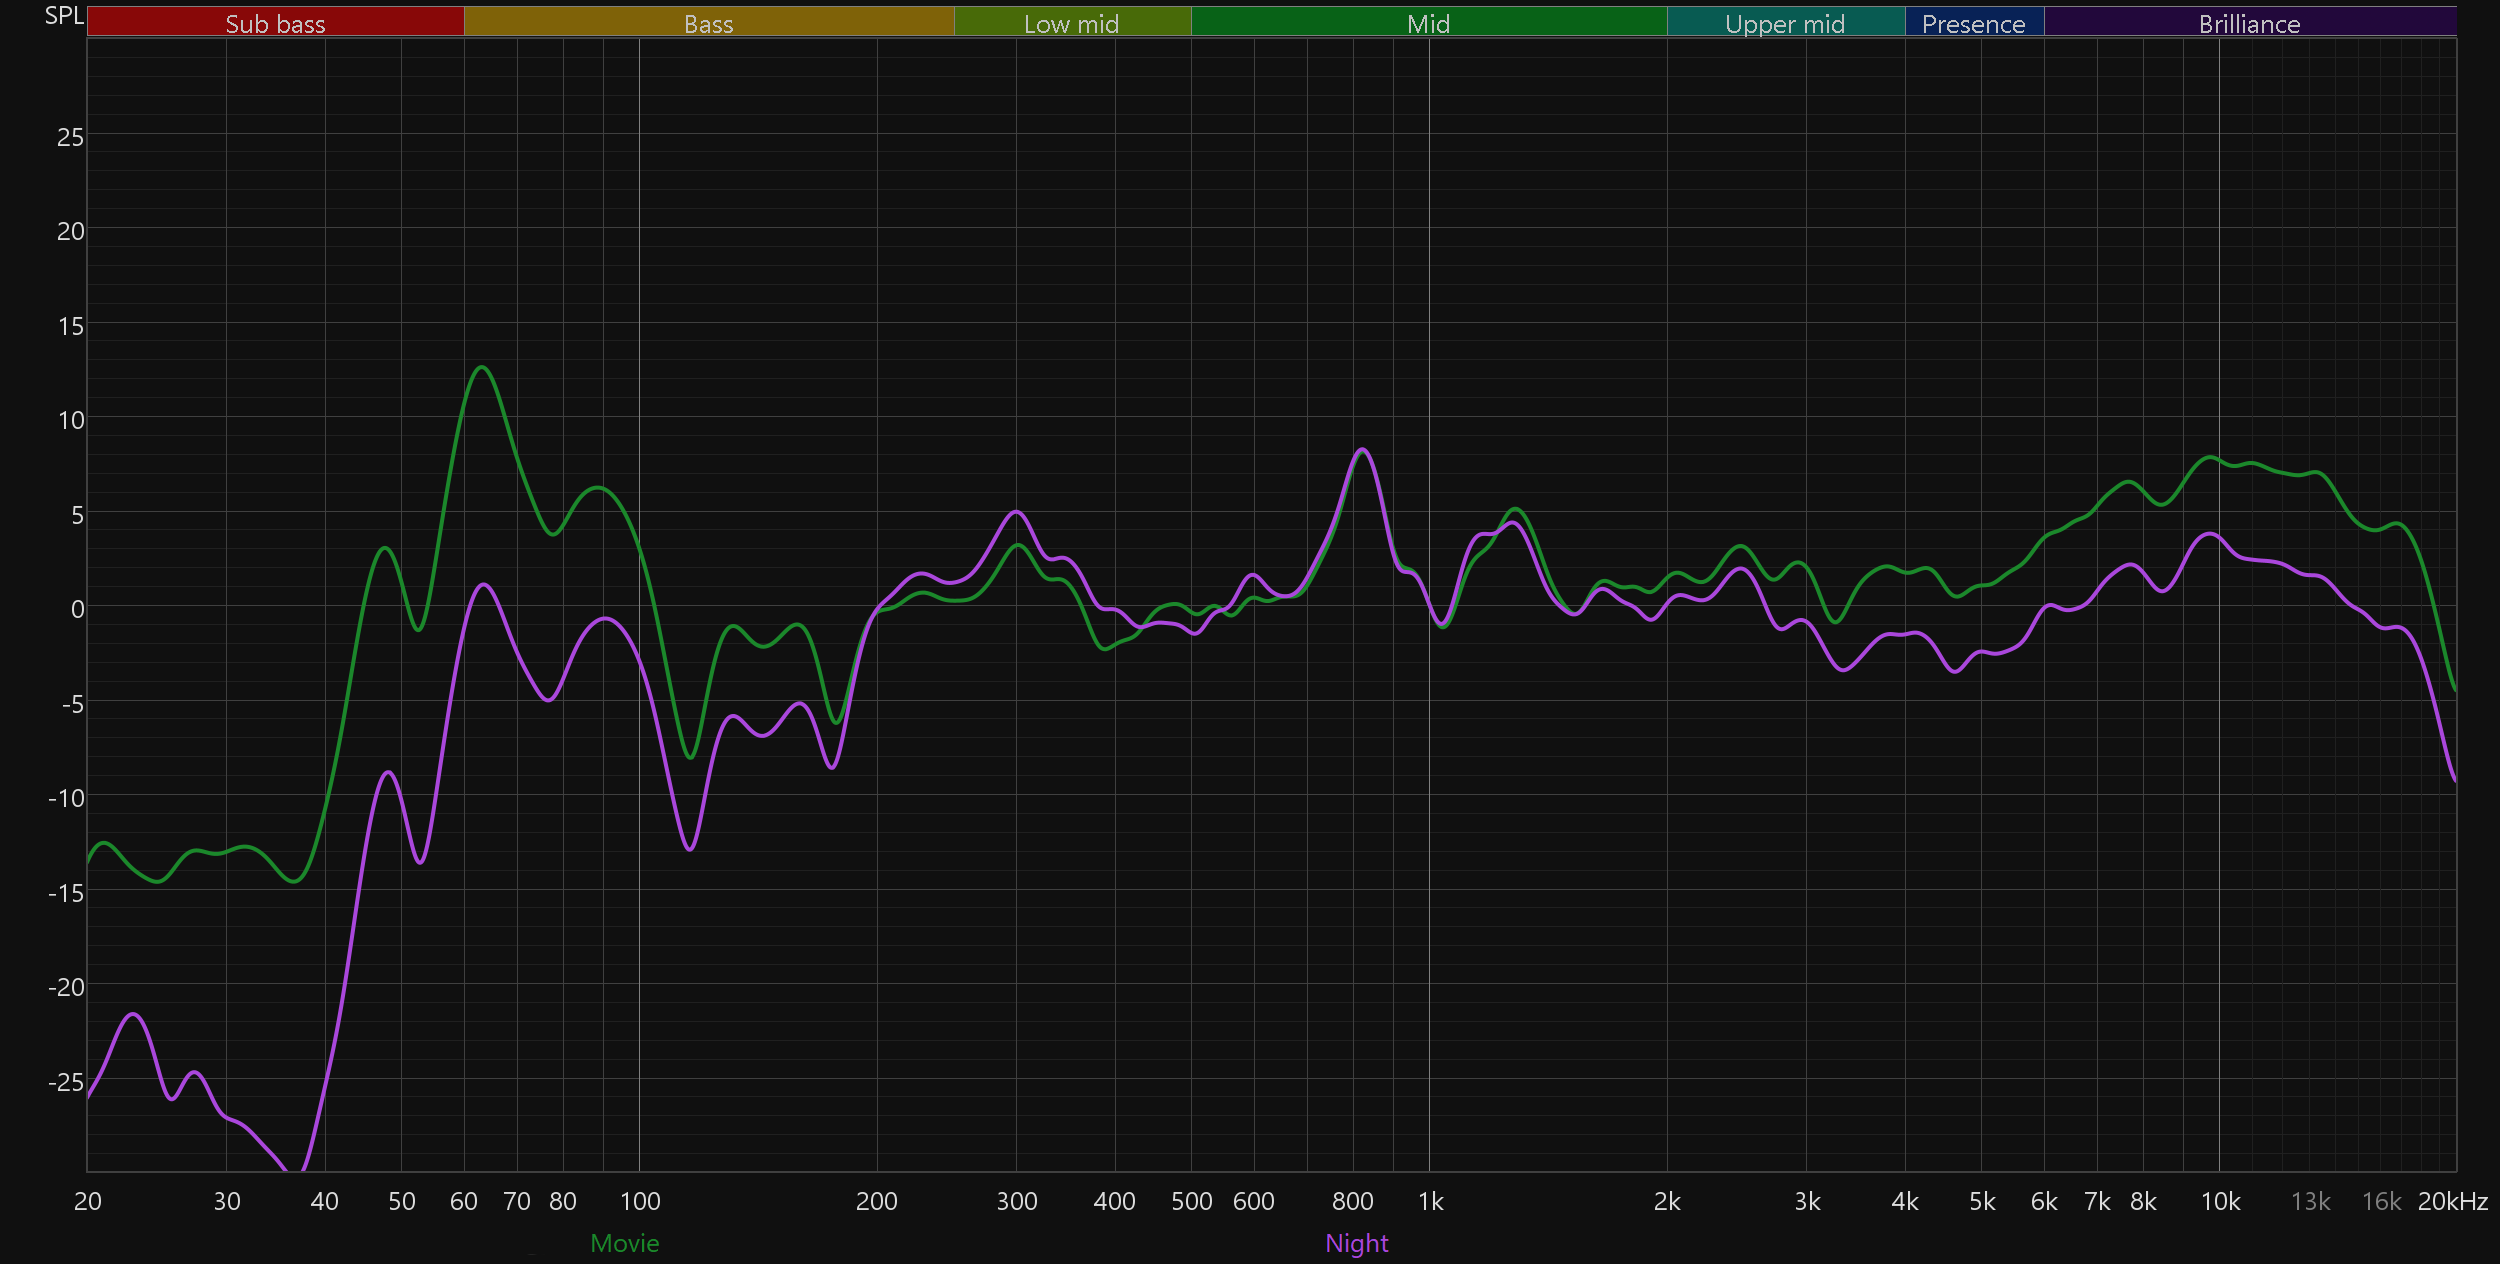
Task: Click the 1k frequency axis label
Action: [x=1430, y=1201]
